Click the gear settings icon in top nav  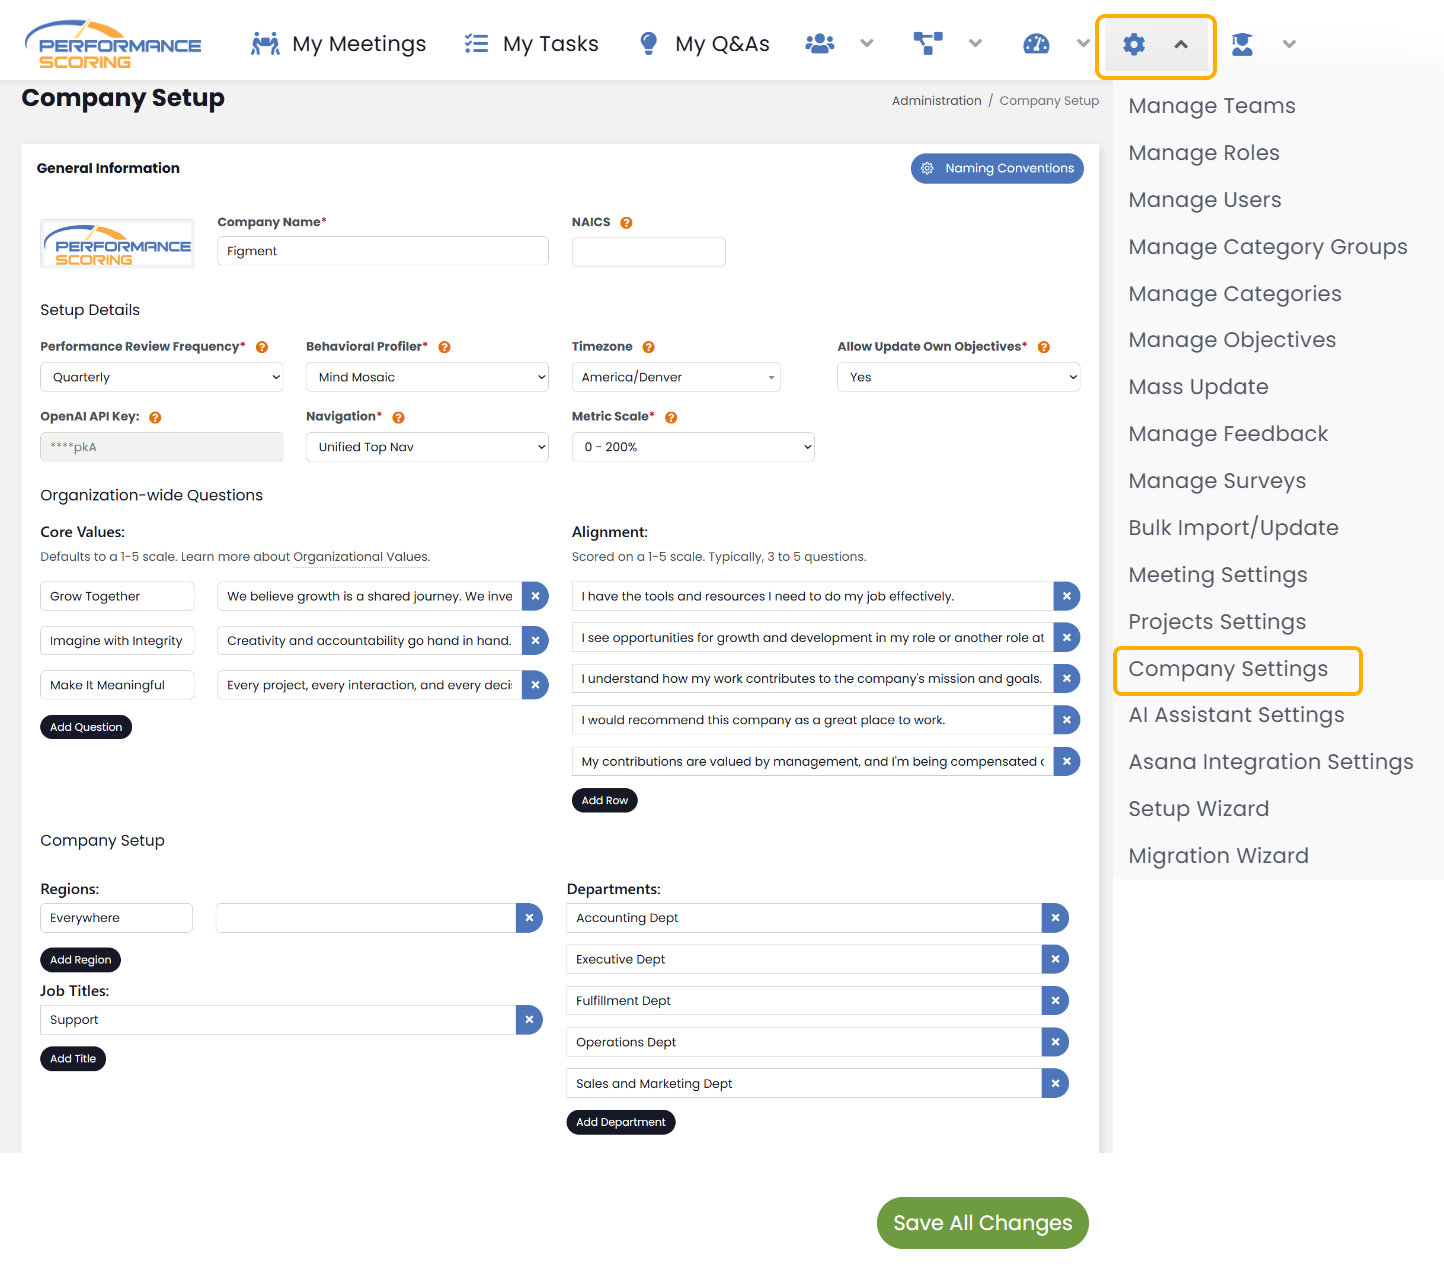(1133, 44)
